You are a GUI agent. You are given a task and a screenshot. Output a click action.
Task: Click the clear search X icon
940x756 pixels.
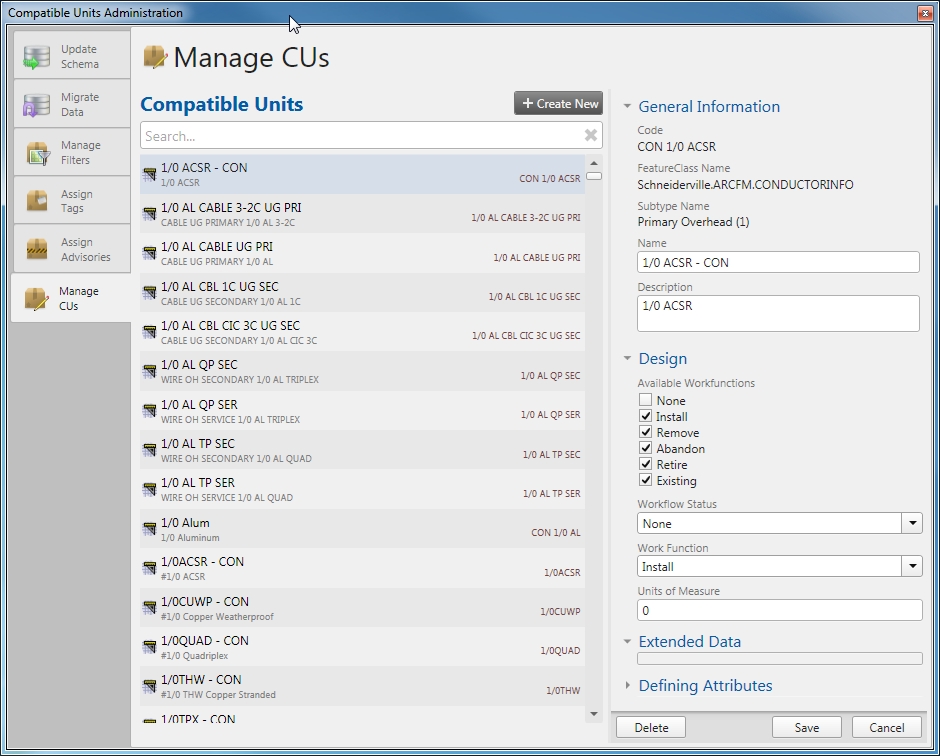tap(590, 135)
